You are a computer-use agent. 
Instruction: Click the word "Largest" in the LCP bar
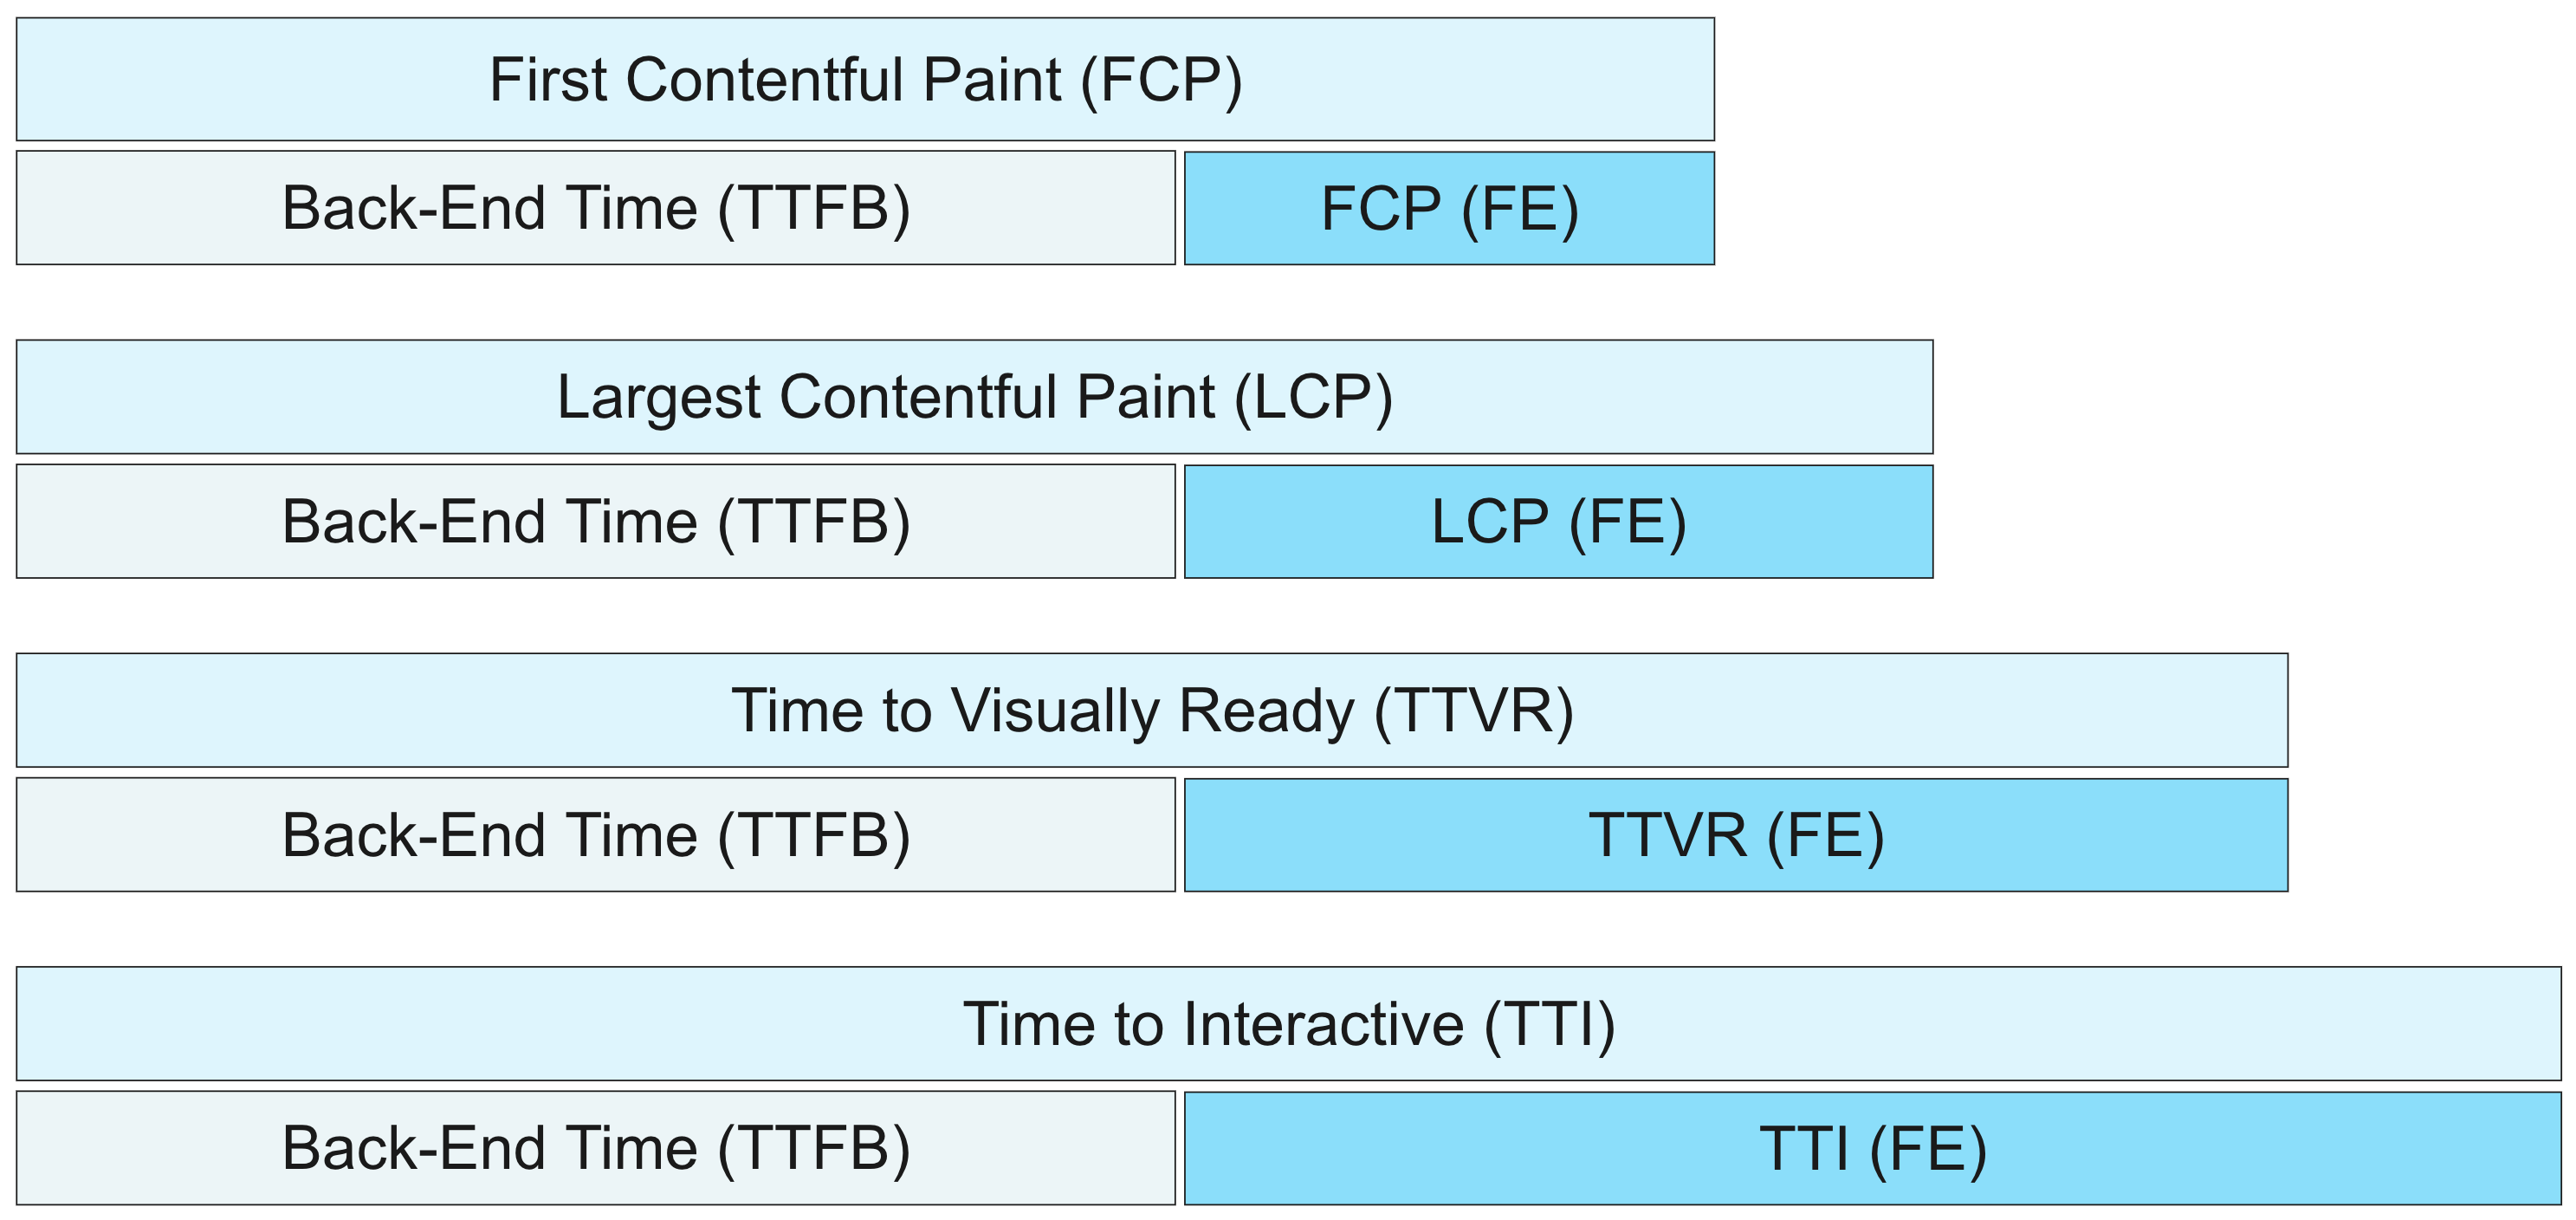(659, 397)
